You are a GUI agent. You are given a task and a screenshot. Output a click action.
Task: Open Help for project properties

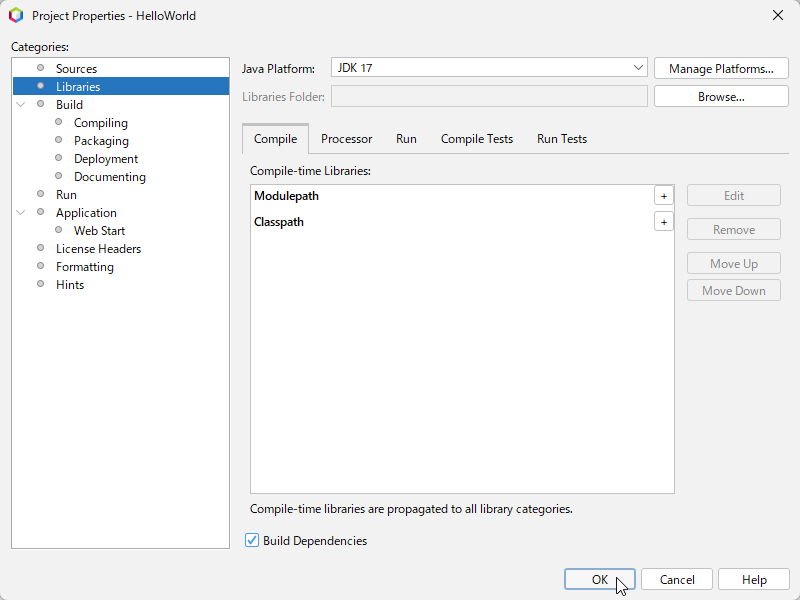pos(754,580)
